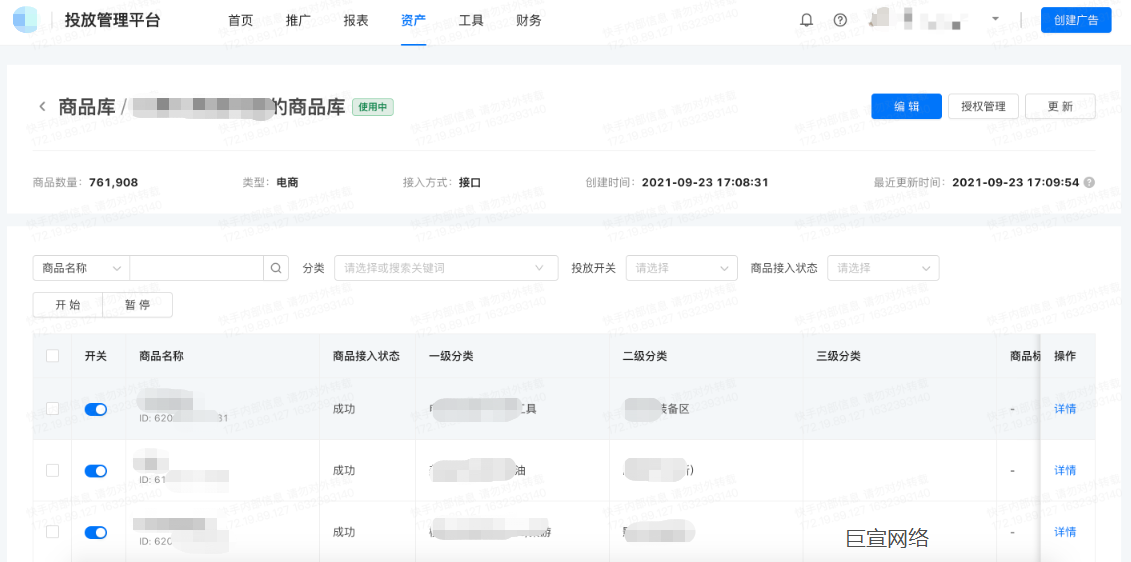Screen dimensions: 1131x562
Task: Open 详情 for the first product row
Action: tap(1065, 409)
